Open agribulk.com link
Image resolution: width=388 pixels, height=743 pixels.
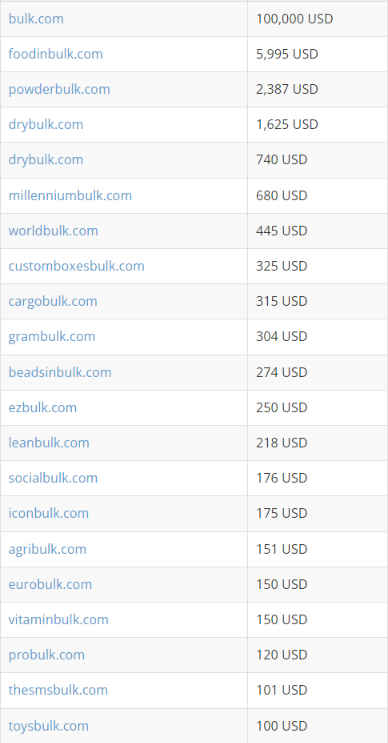47,549
